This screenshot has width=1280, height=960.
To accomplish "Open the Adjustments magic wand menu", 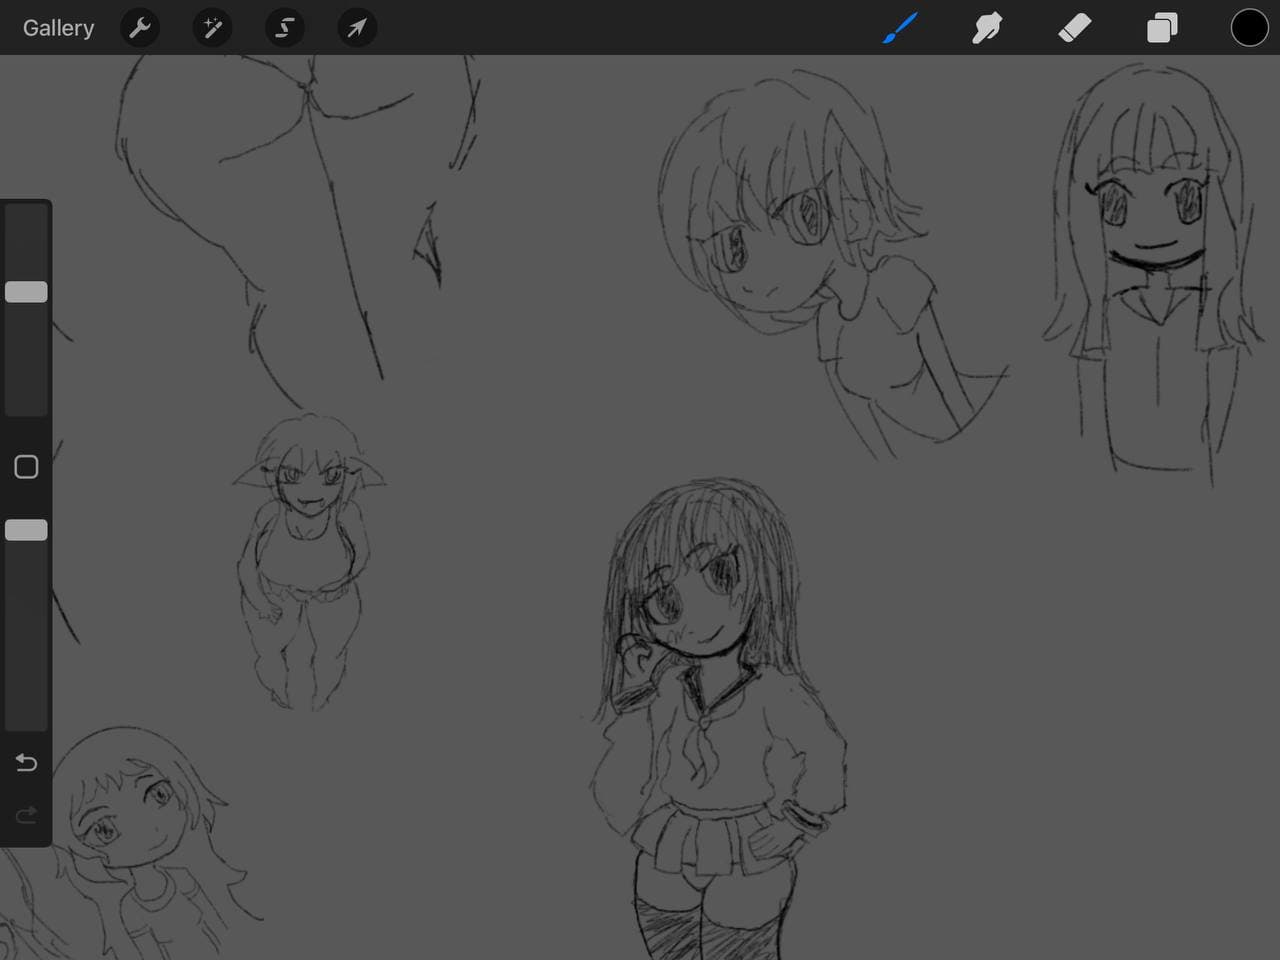I will click(212, 28).
